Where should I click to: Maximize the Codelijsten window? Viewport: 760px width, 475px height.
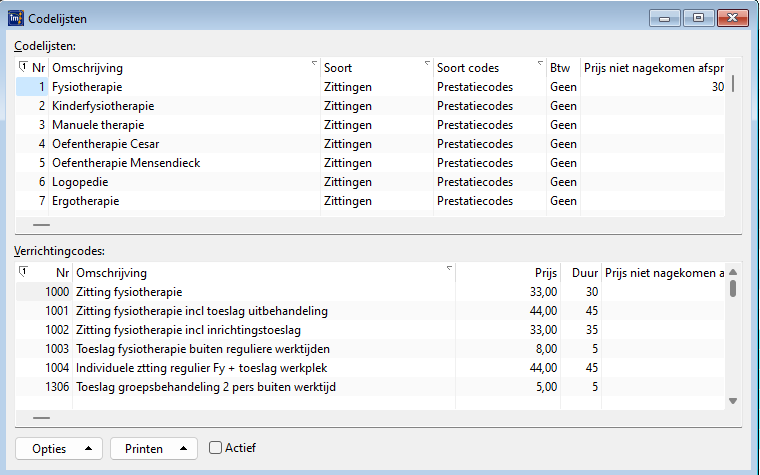[x=698, y=18]
